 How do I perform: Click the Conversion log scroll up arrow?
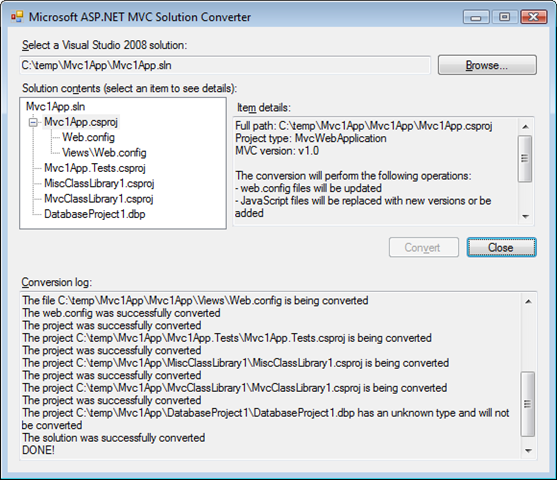528,301
